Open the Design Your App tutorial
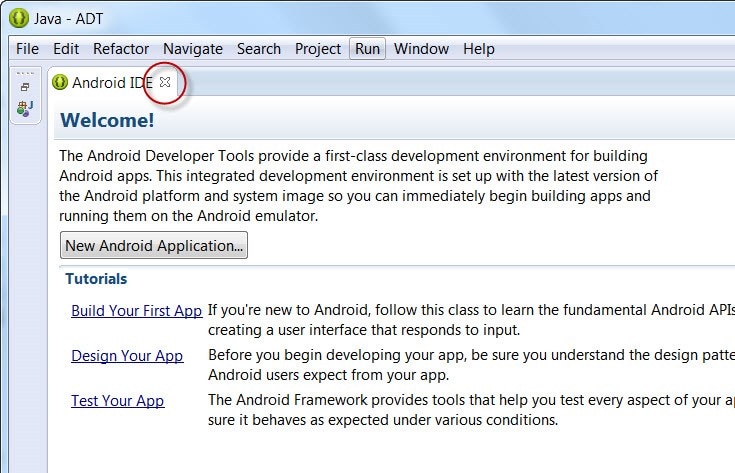The height and width of the screenshot is (473, 735). 127,356
